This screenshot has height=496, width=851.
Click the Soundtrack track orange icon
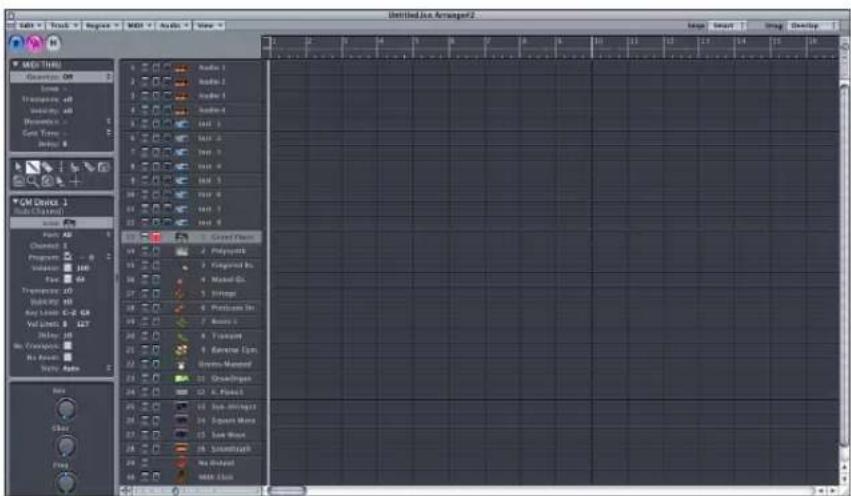click(182, 449)
